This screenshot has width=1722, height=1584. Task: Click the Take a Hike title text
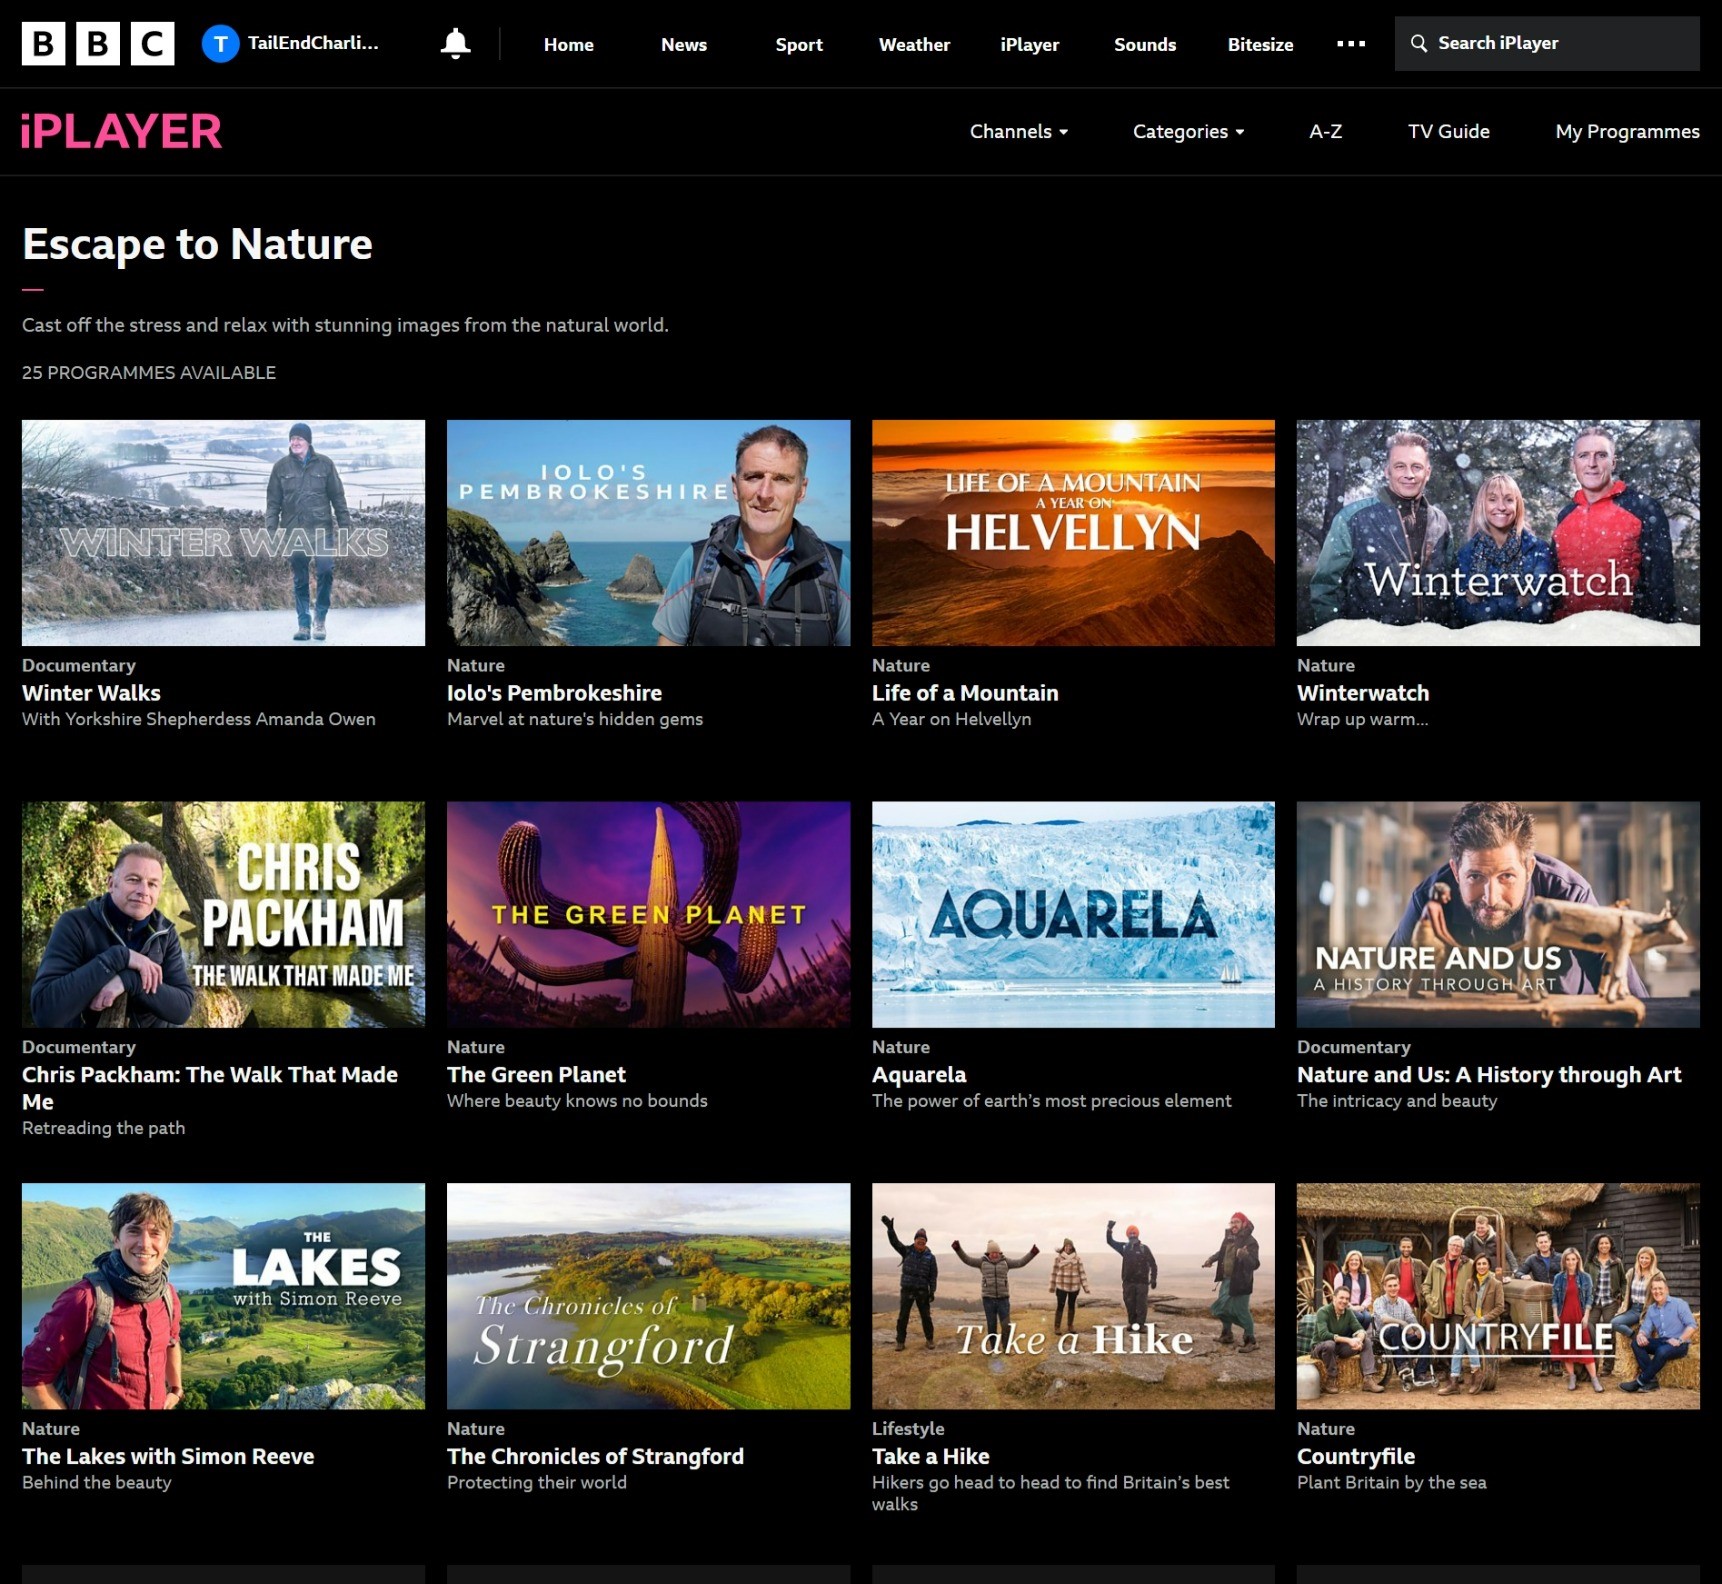931,1457
